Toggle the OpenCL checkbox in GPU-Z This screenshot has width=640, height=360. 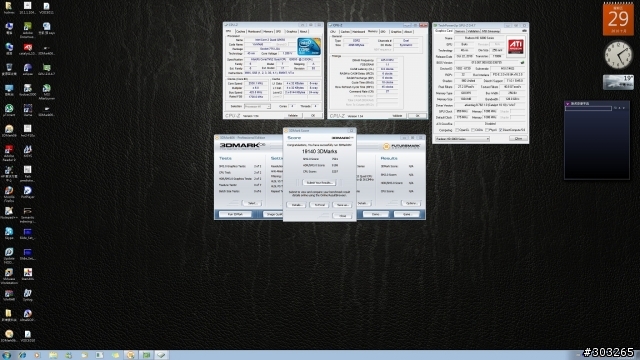click(x=457, y=130)
